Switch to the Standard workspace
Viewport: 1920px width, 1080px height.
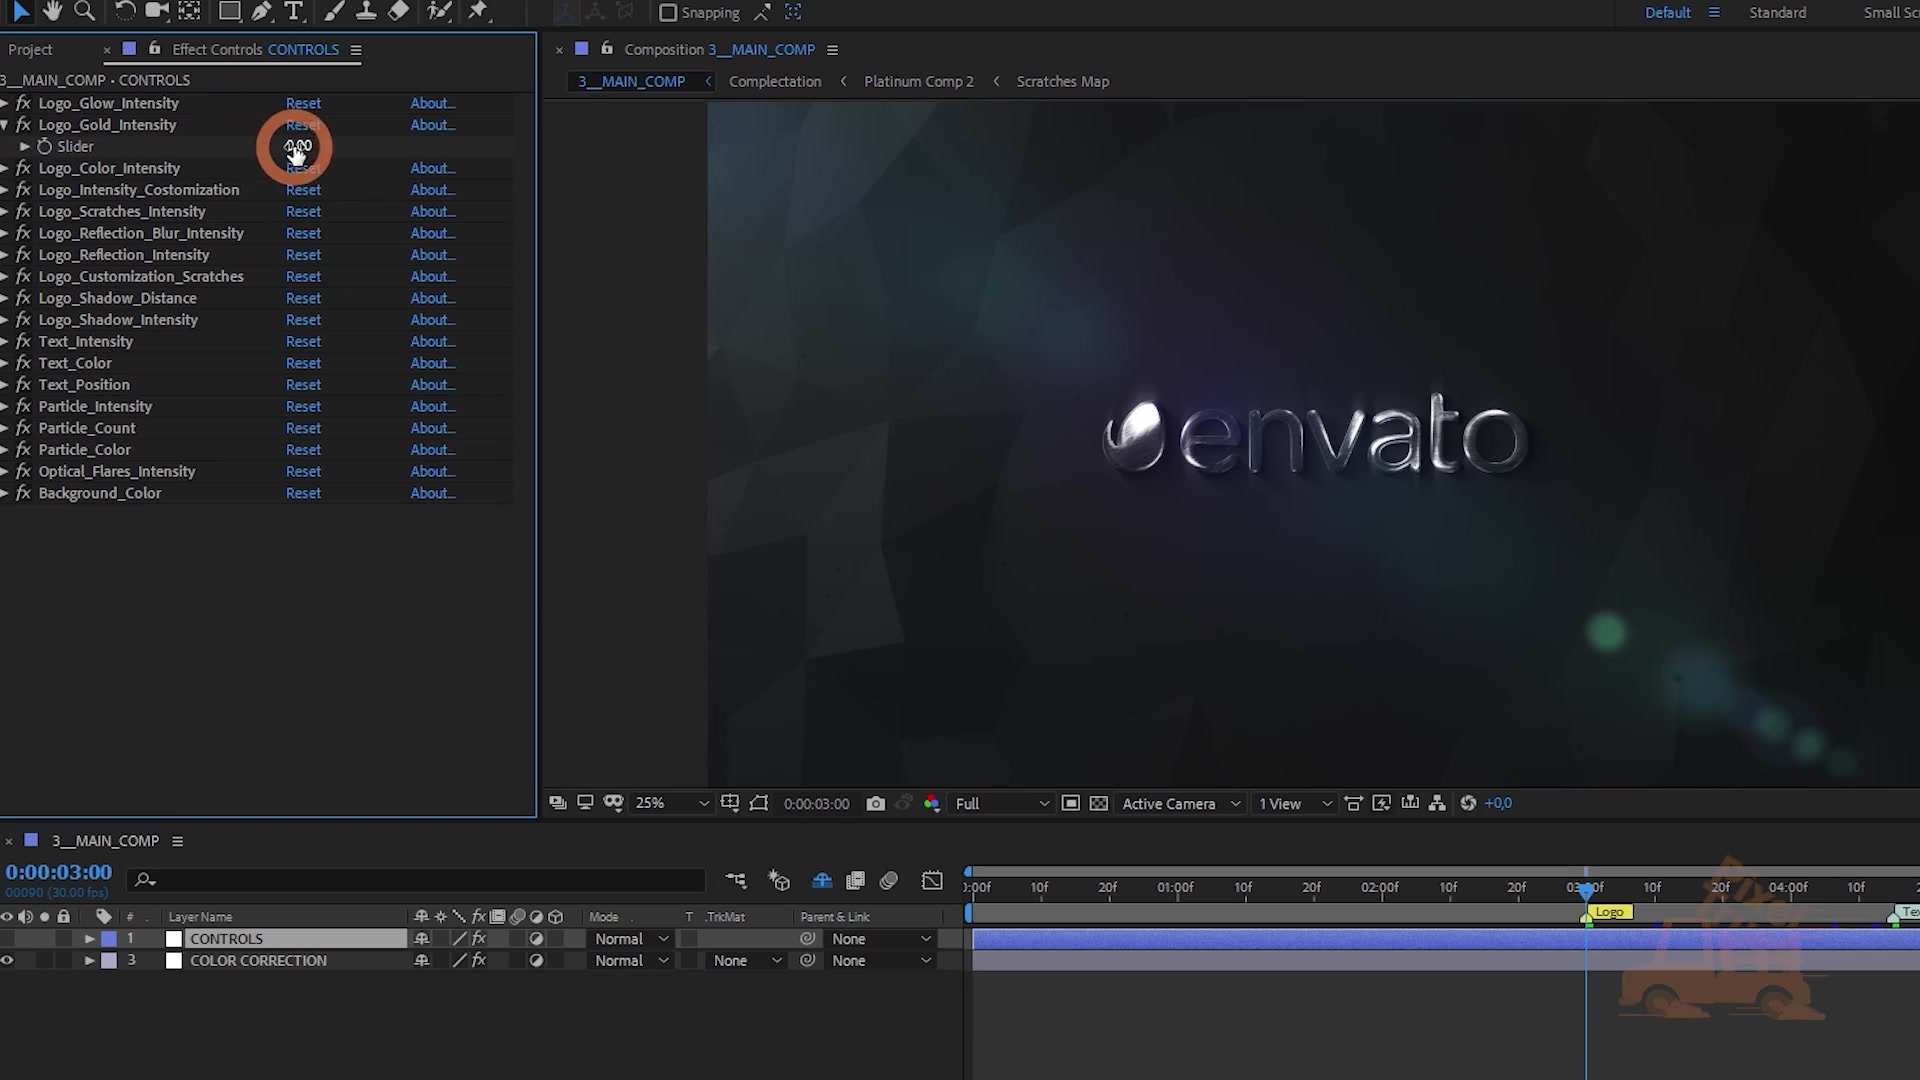coord(1777,12)
